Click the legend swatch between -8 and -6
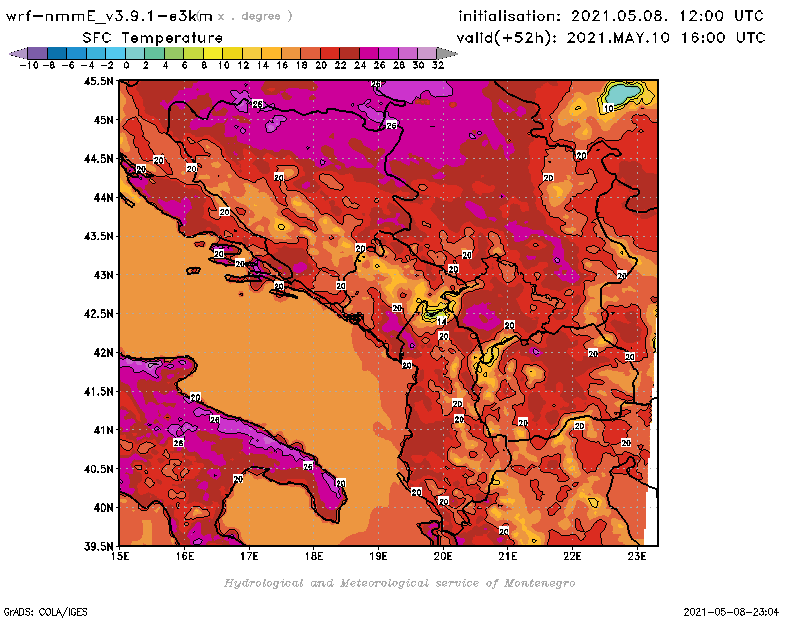 click(57, 53)
